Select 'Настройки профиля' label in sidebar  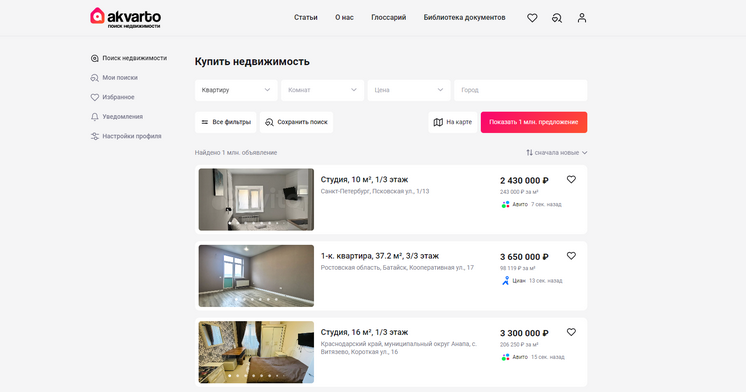132,136
